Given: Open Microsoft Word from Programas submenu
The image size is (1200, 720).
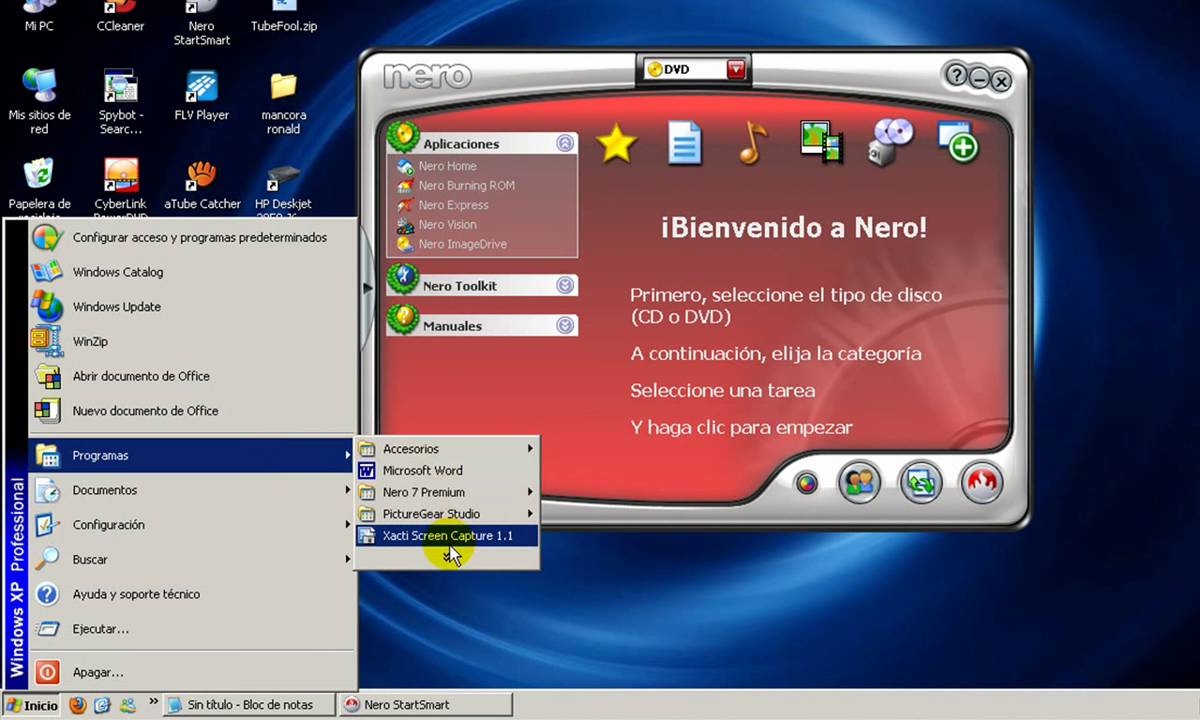Looking at the screenshot, I should pyautogui.click(x=447, y=470).
